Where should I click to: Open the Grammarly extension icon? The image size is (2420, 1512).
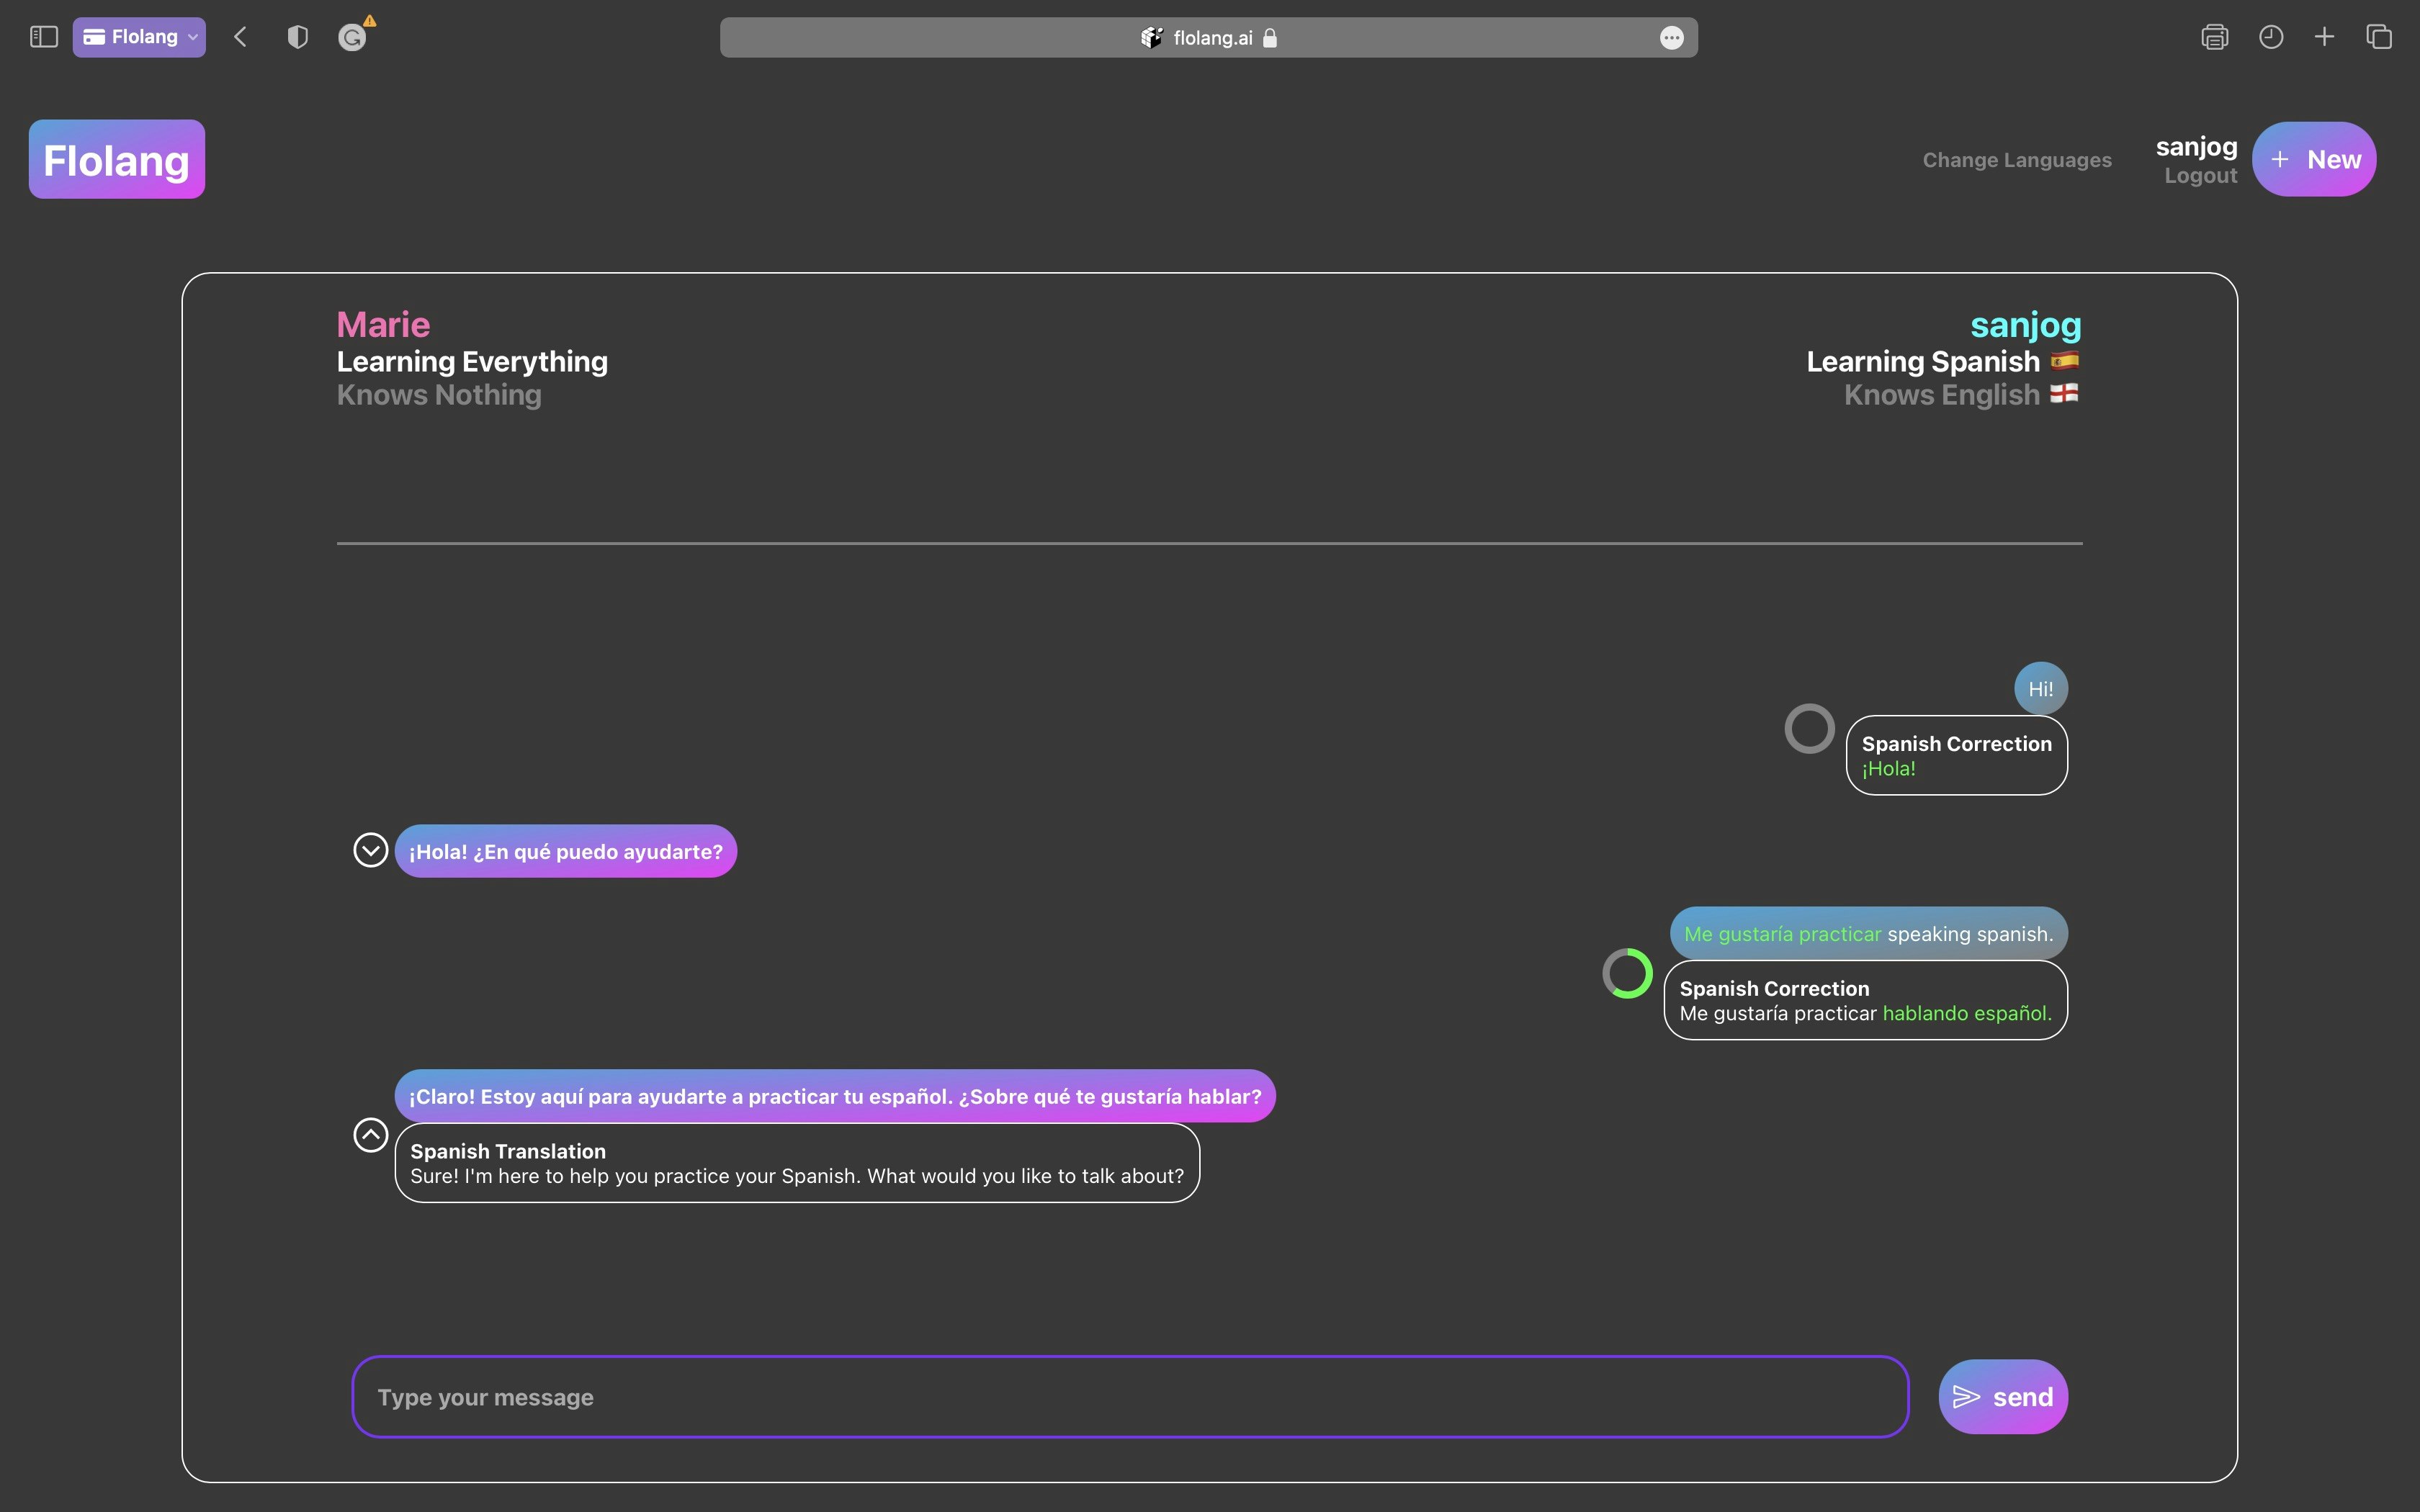point(352,37)
